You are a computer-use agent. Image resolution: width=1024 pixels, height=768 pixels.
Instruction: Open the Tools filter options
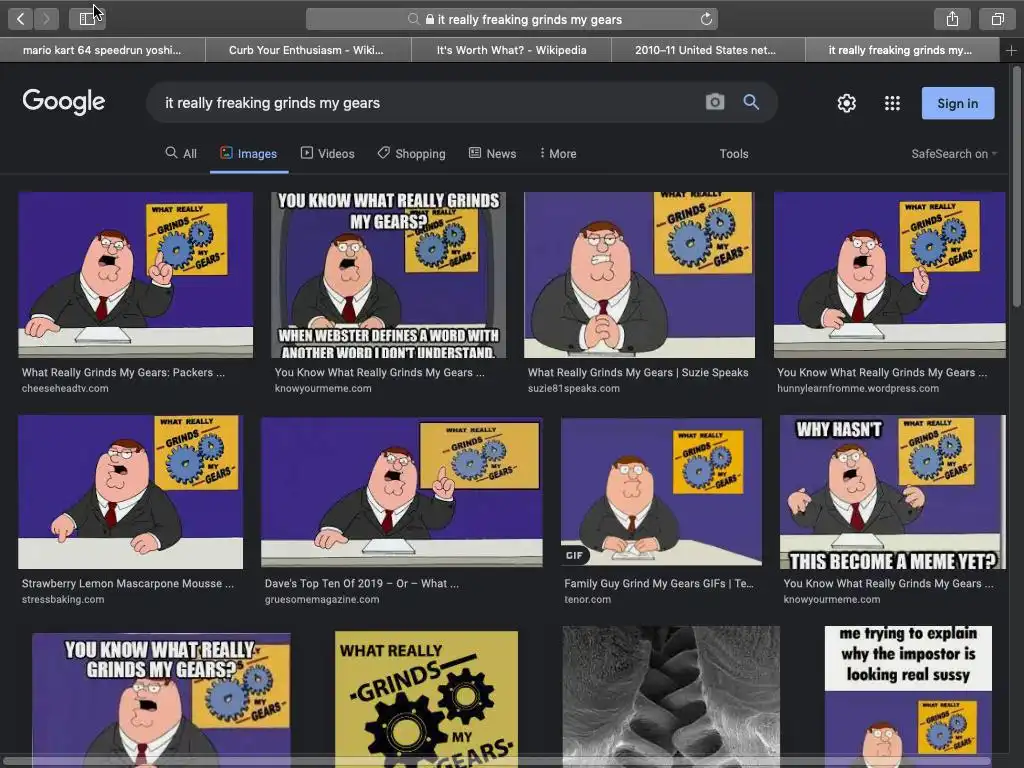(x=734, y=153)
